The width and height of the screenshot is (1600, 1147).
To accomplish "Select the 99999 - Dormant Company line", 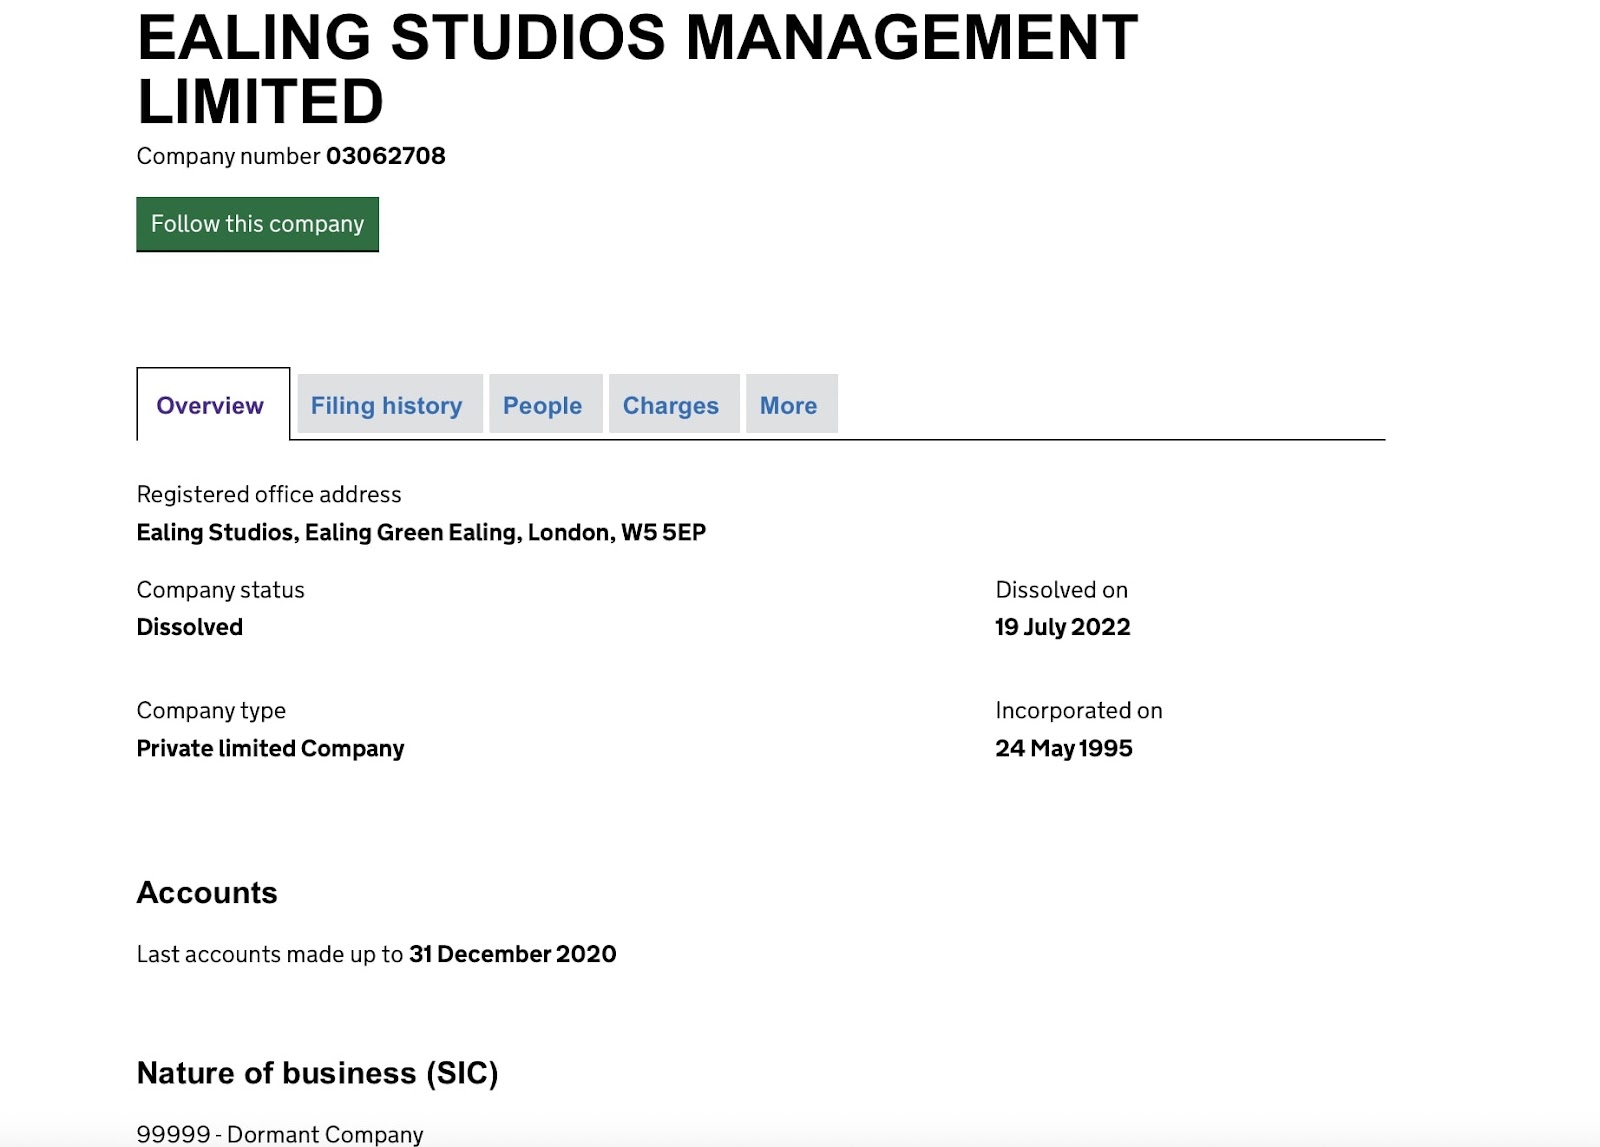I will (280, 1134).
